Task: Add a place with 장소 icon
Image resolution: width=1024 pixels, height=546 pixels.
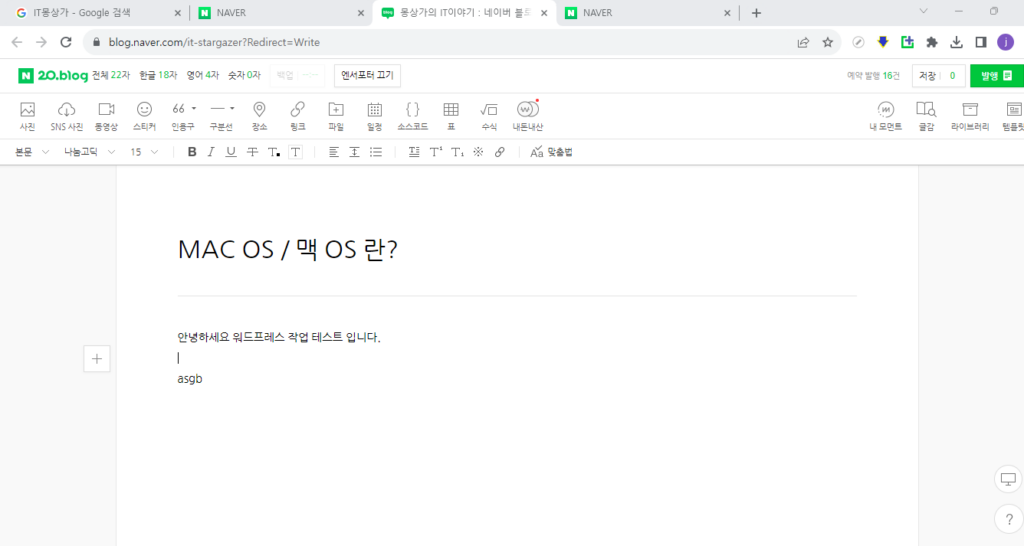Action: click(259, 116)
